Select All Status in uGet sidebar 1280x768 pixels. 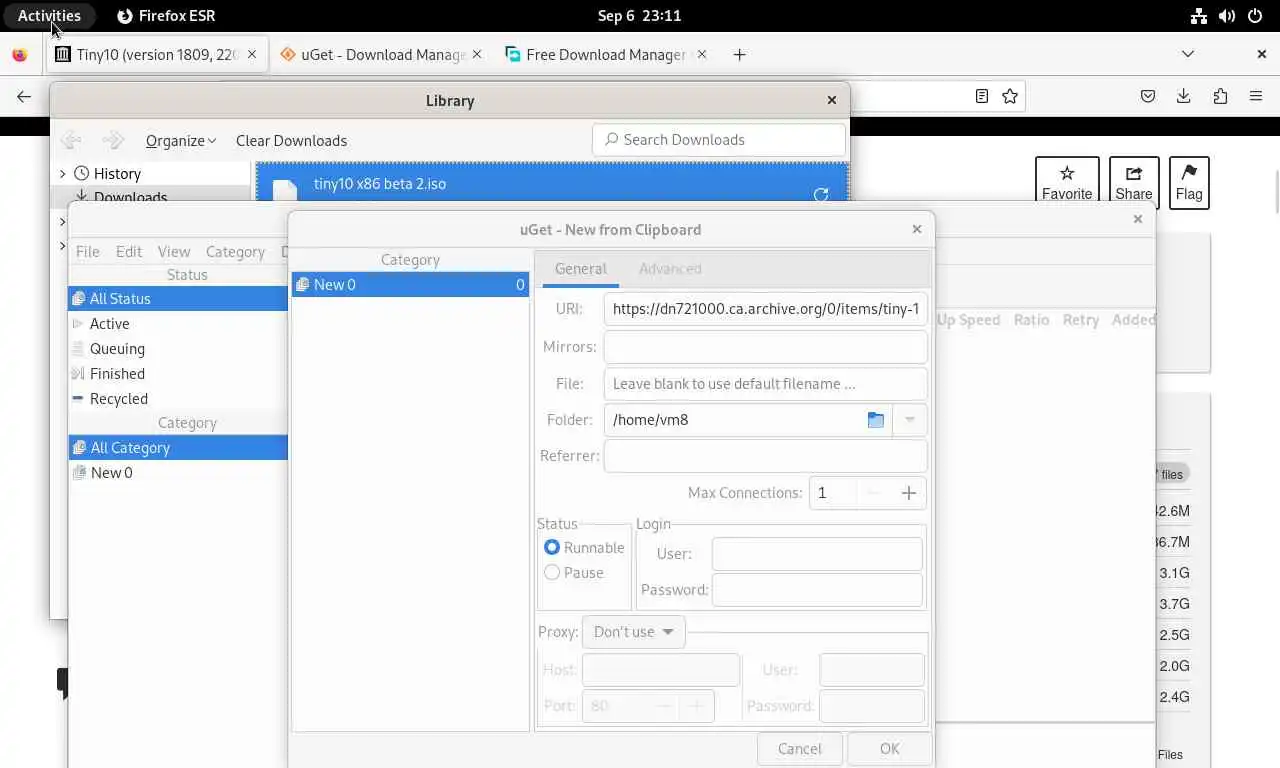[178, 299]
